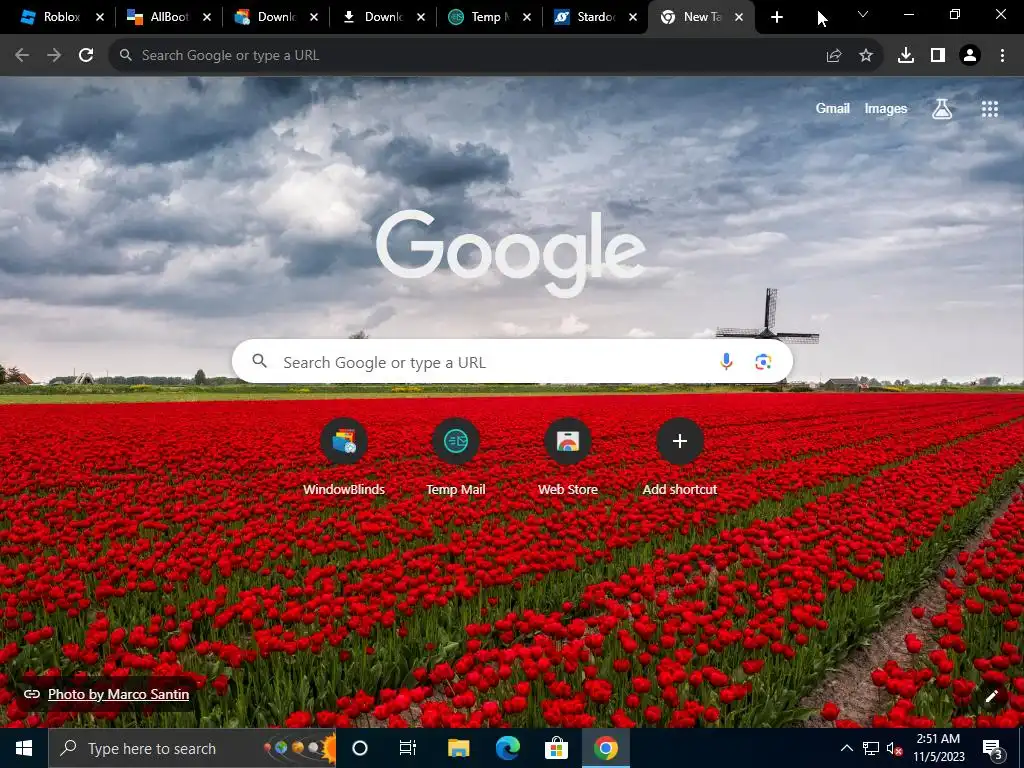Close the Stardock tab
This screenshot has height=768, width=1024.
(633, 17)
